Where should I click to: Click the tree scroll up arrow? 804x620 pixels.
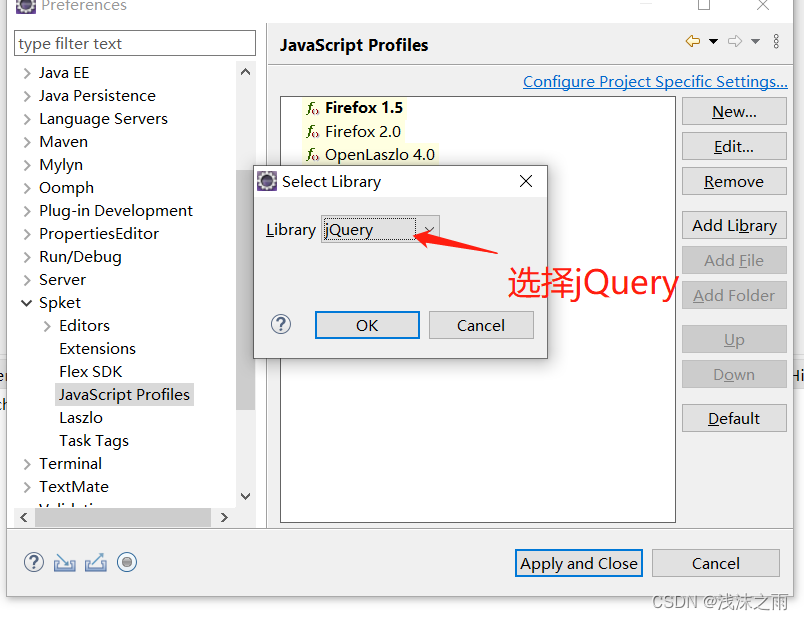246,72
